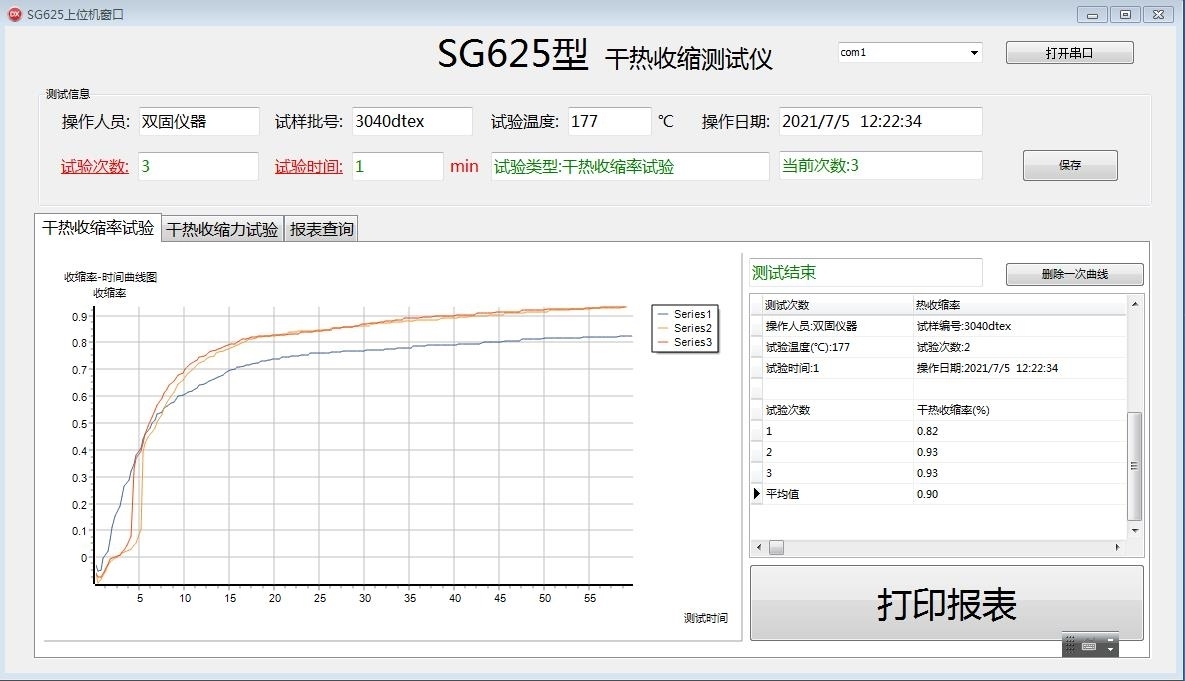Click the 操作人员 text field
Viewport: 1185px width, 681px height.
[x=198, y=122]
